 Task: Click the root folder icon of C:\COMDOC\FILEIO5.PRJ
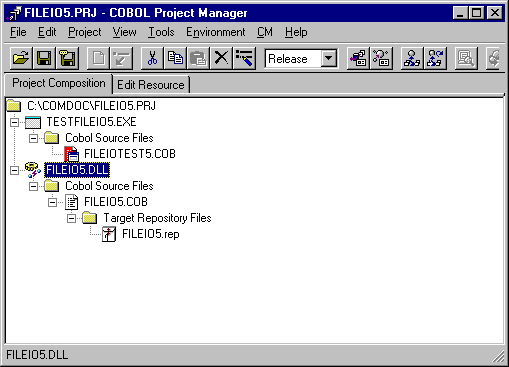click(x=14, y=105)
